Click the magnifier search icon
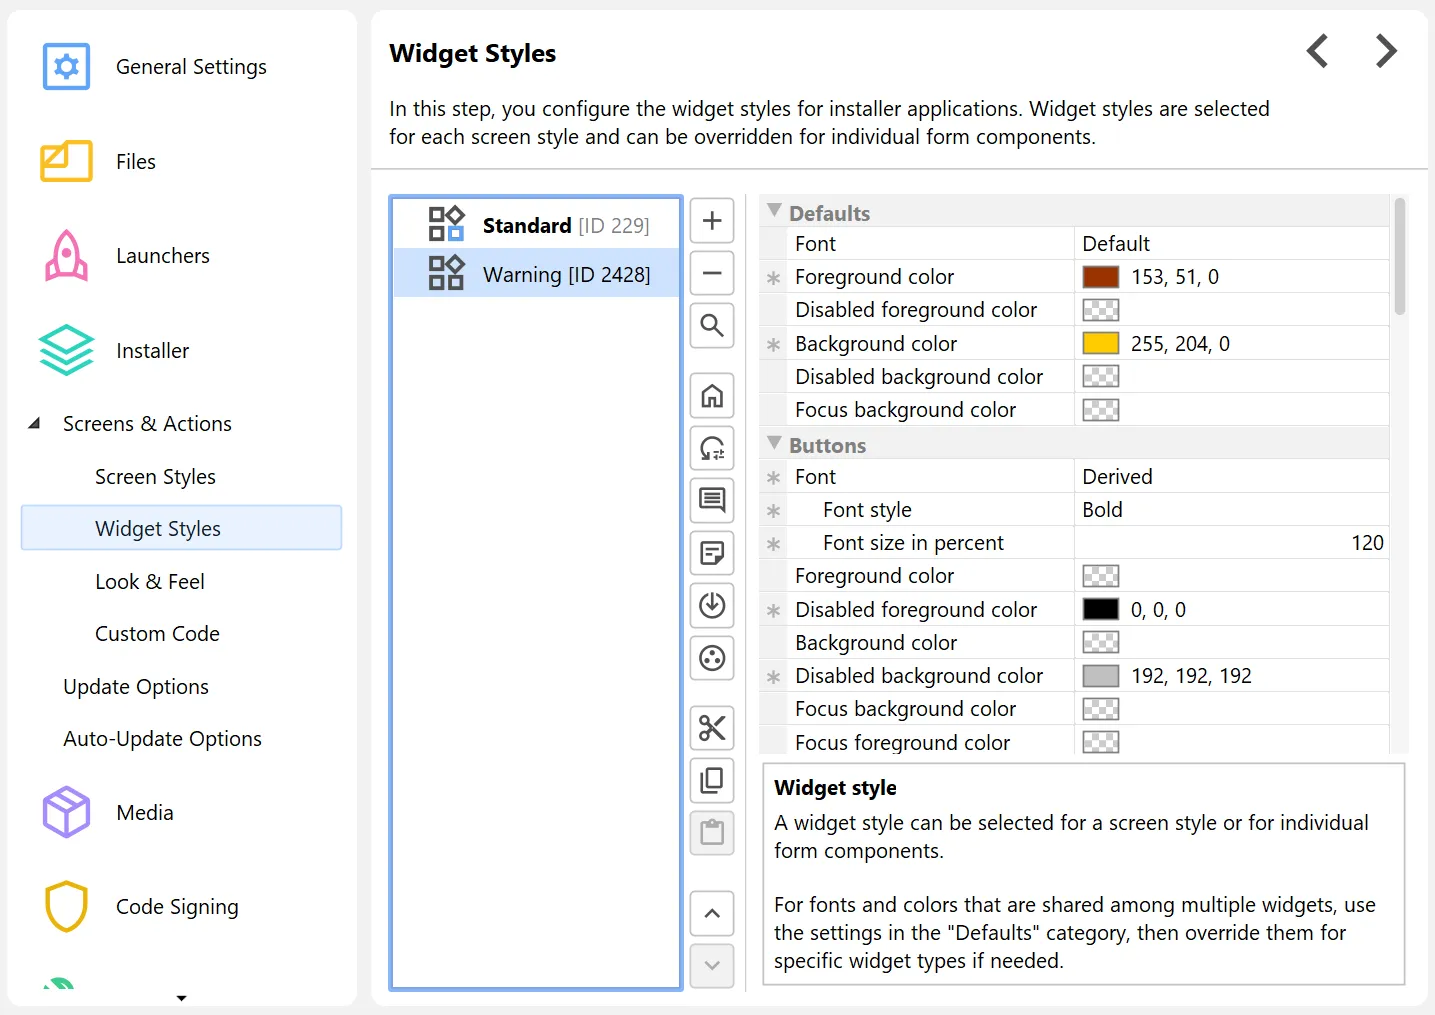The height and width of the screenshot is (1015, 1435). (x=712, y=325)
